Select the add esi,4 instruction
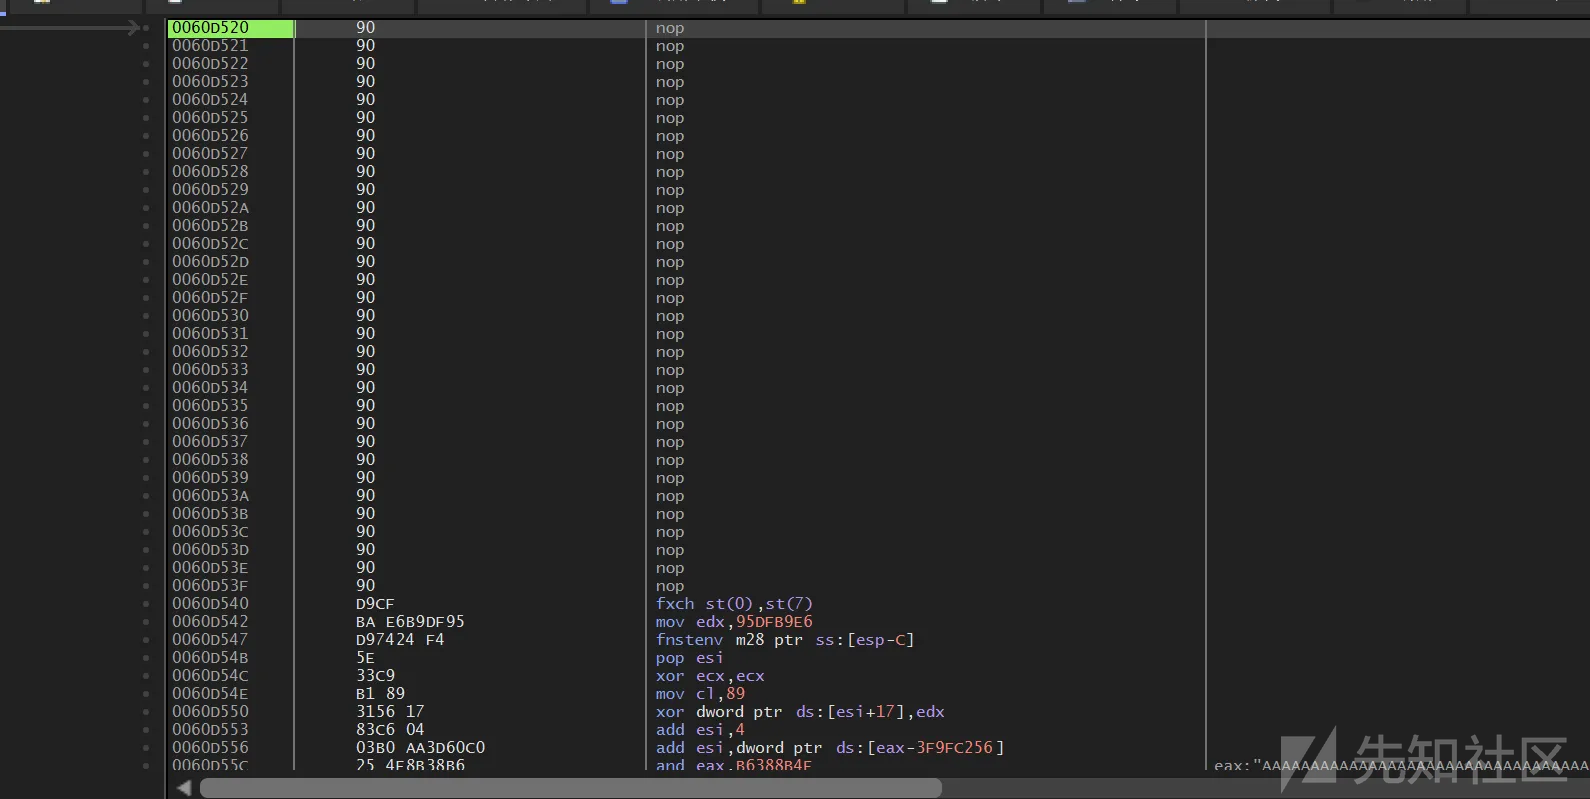 (x=700, y=730)
